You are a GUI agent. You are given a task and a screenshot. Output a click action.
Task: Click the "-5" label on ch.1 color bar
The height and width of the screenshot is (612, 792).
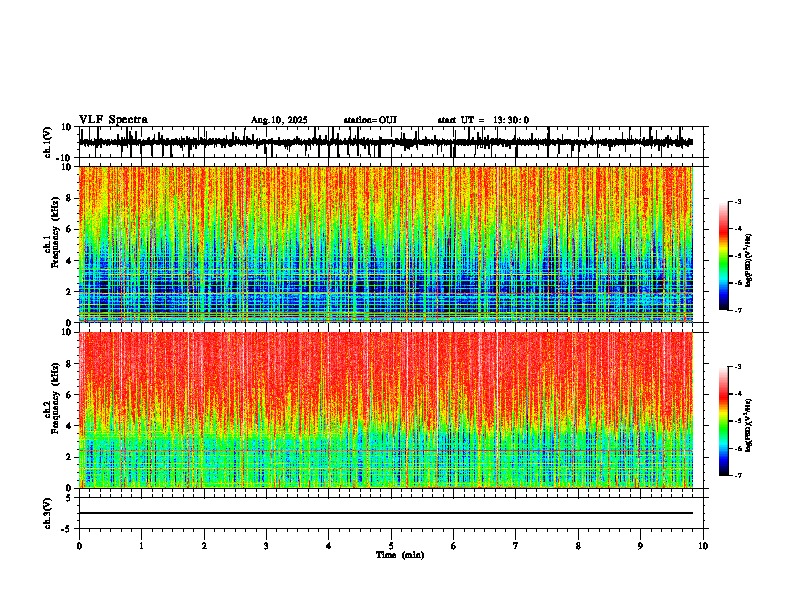coord(738,256)
